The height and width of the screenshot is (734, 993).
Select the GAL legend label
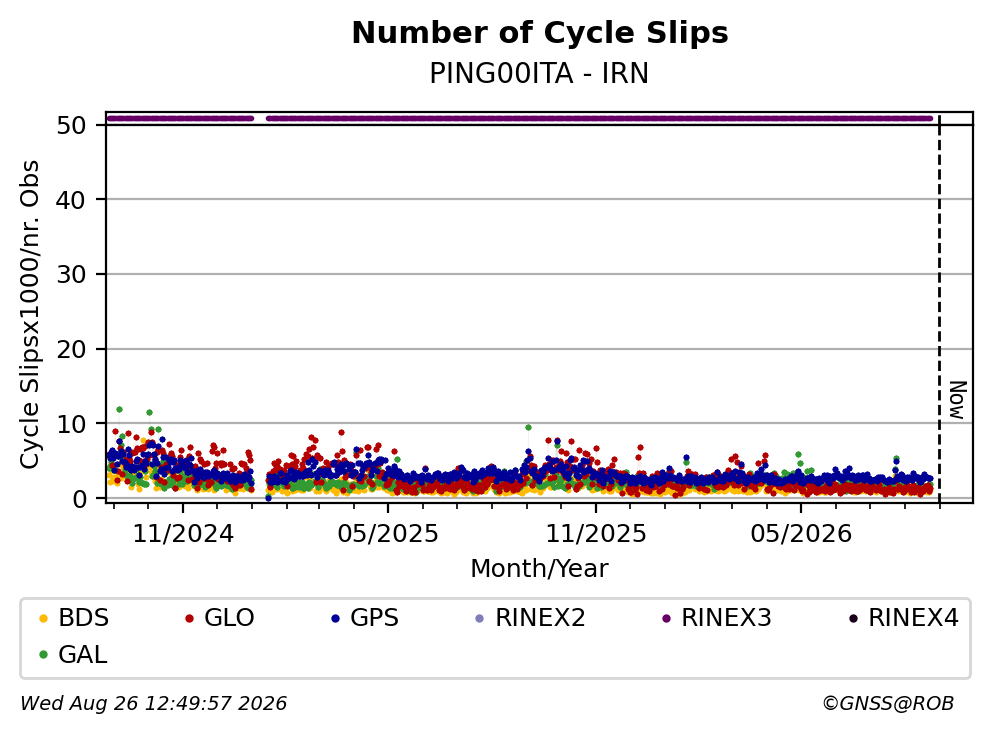point(83,654)
